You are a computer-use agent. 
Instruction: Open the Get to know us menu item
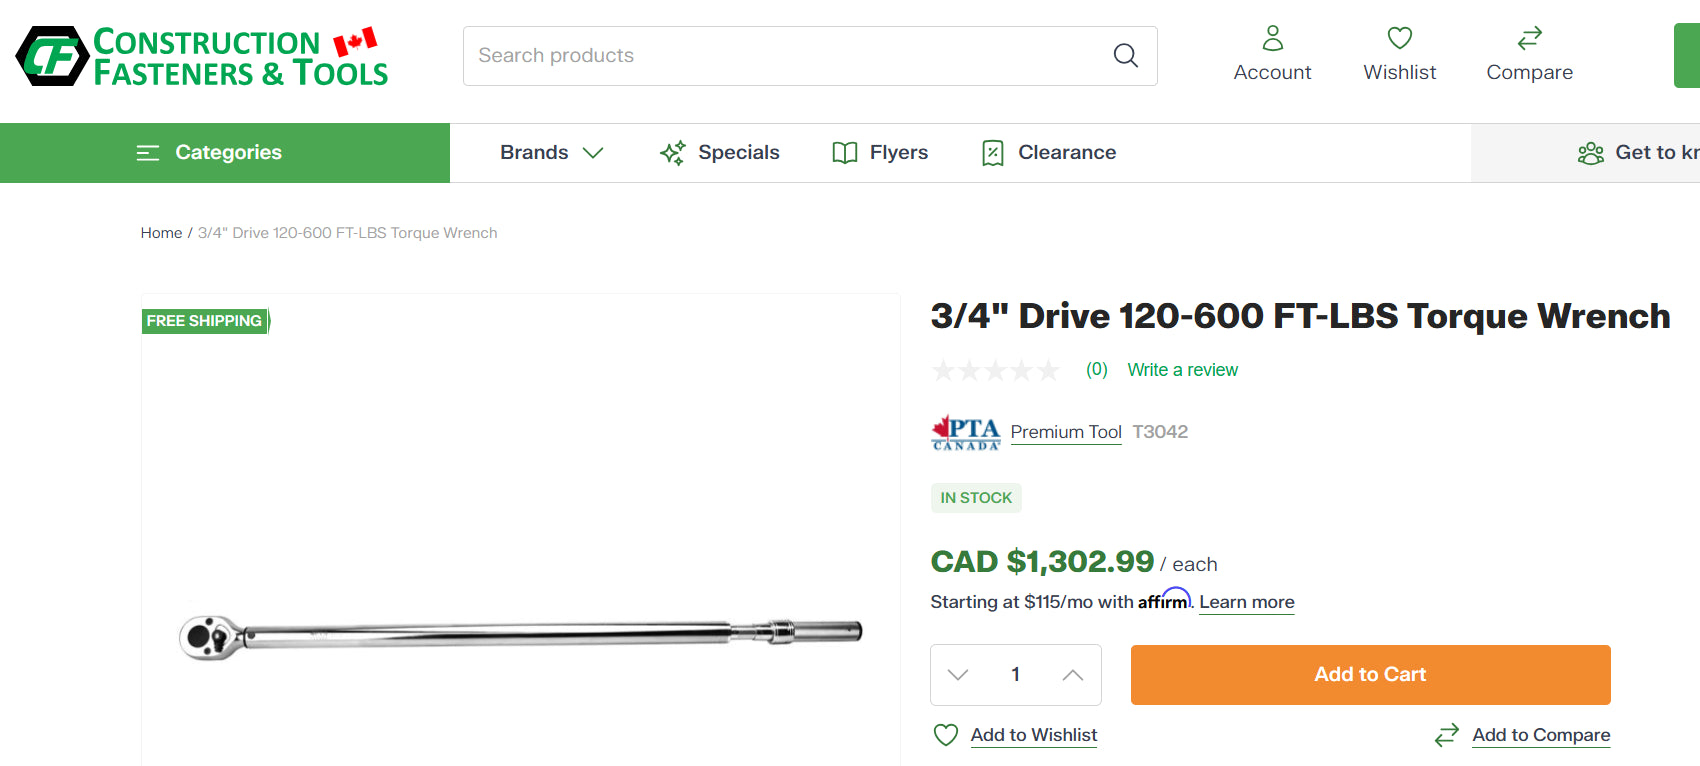(x=1640, y=153)
